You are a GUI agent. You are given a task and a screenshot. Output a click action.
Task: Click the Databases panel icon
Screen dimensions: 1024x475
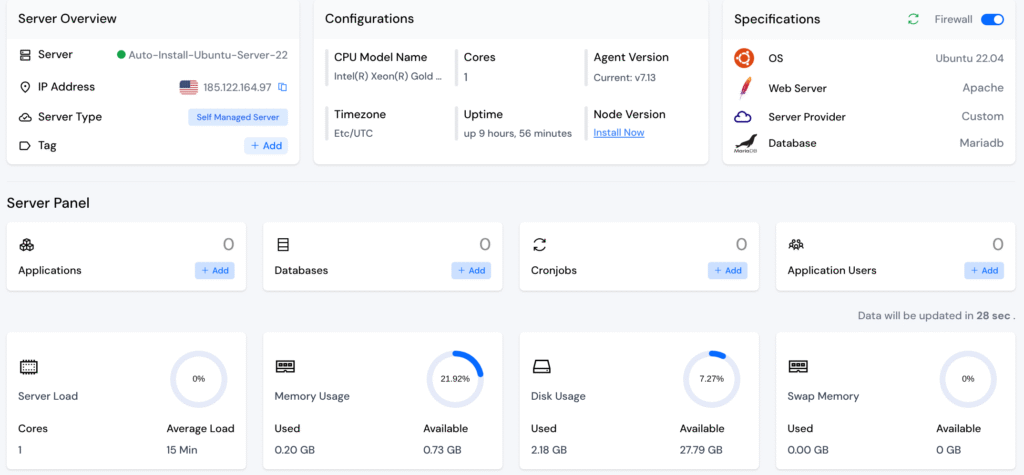click(283, 245)
